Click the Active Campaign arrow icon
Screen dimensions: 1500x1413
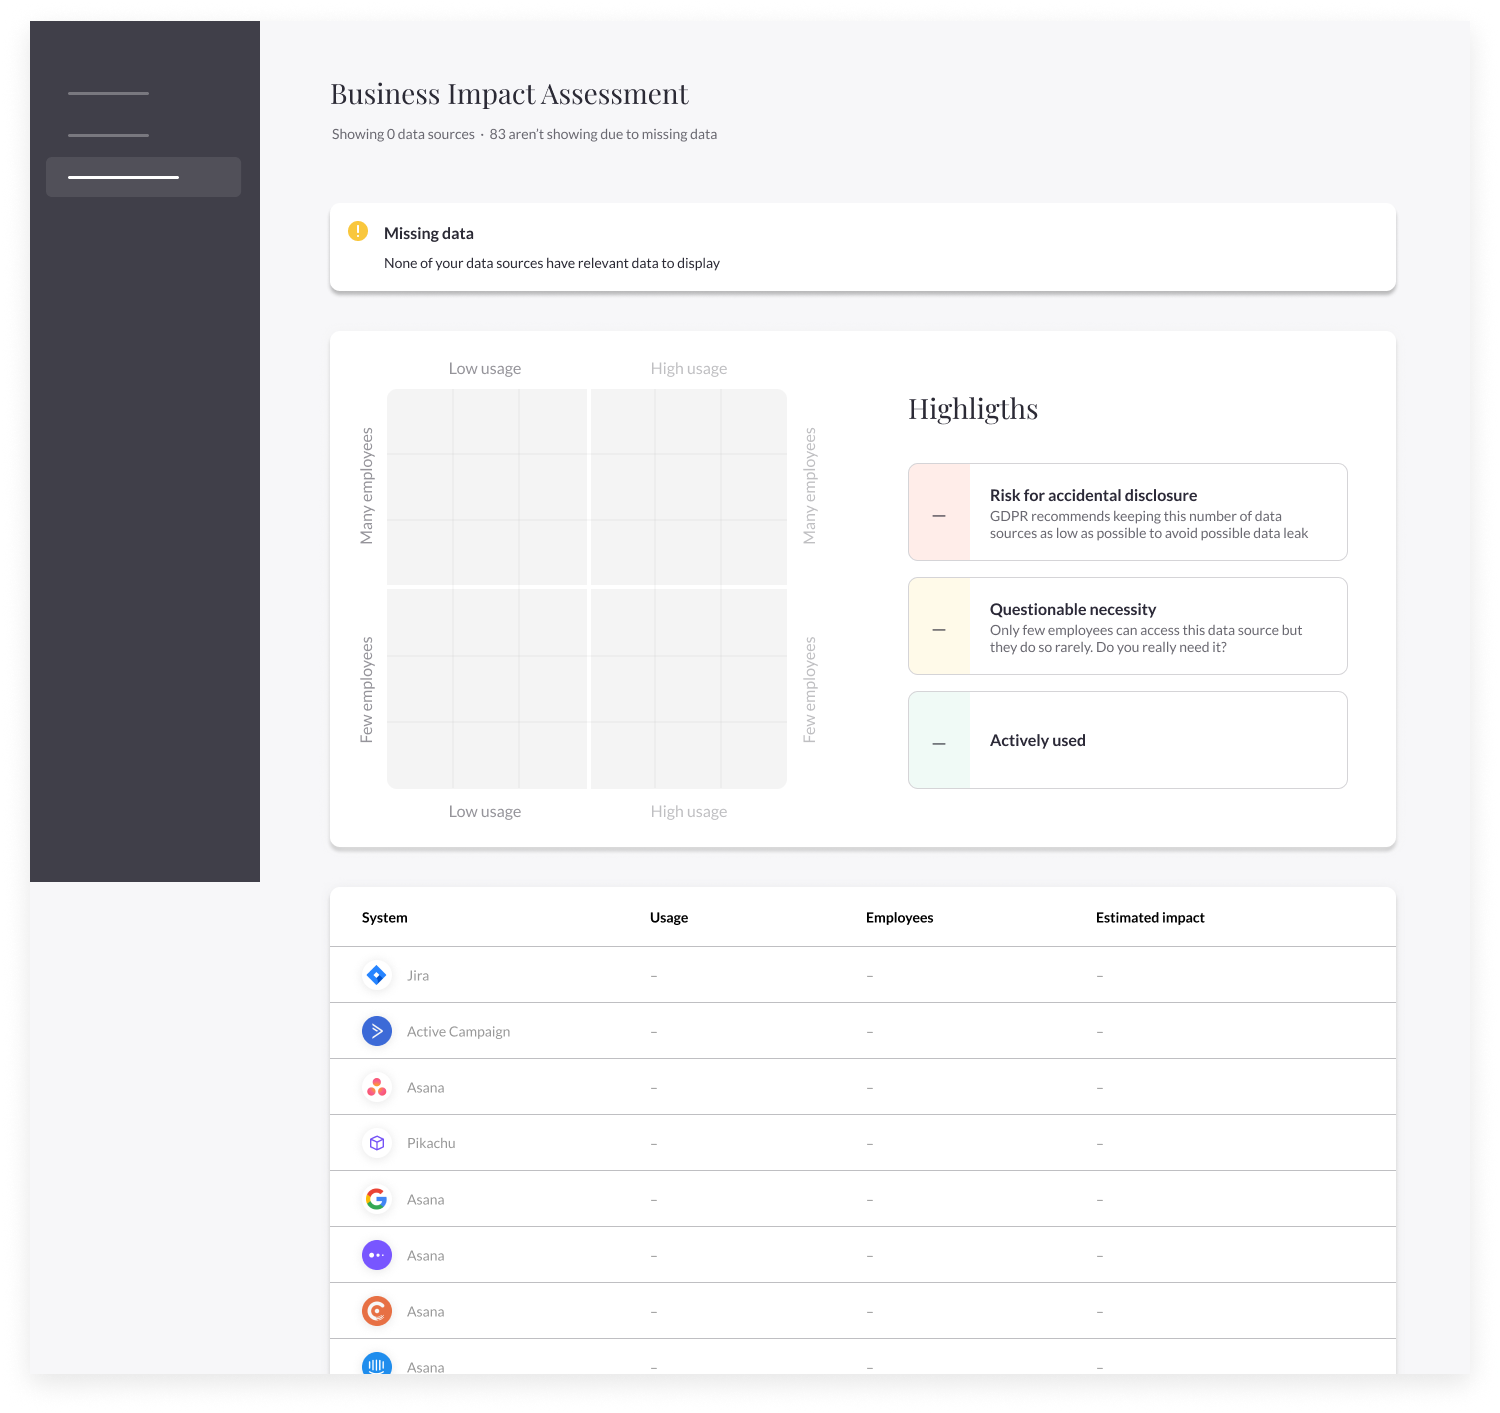click(x=377, y=1031)
